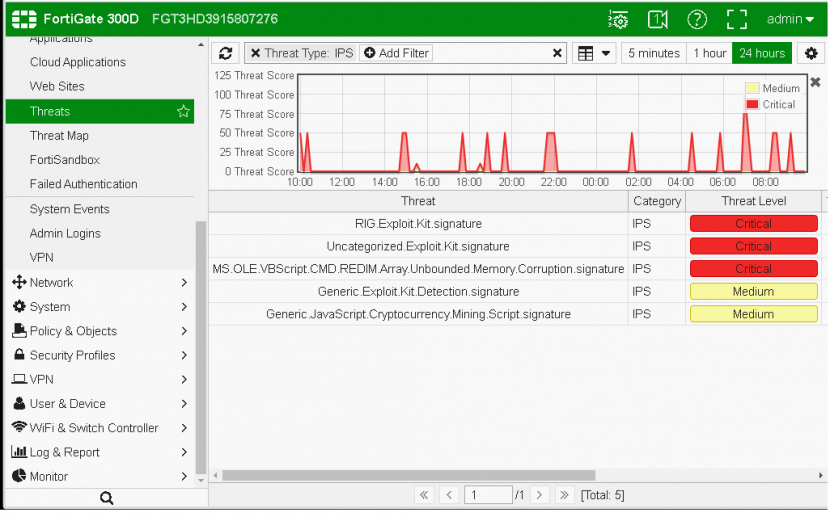The width and height of the screenshot is (830, 517).
Task: Click the sidebar search magnifier icon
Action: [x=106, y=498]
